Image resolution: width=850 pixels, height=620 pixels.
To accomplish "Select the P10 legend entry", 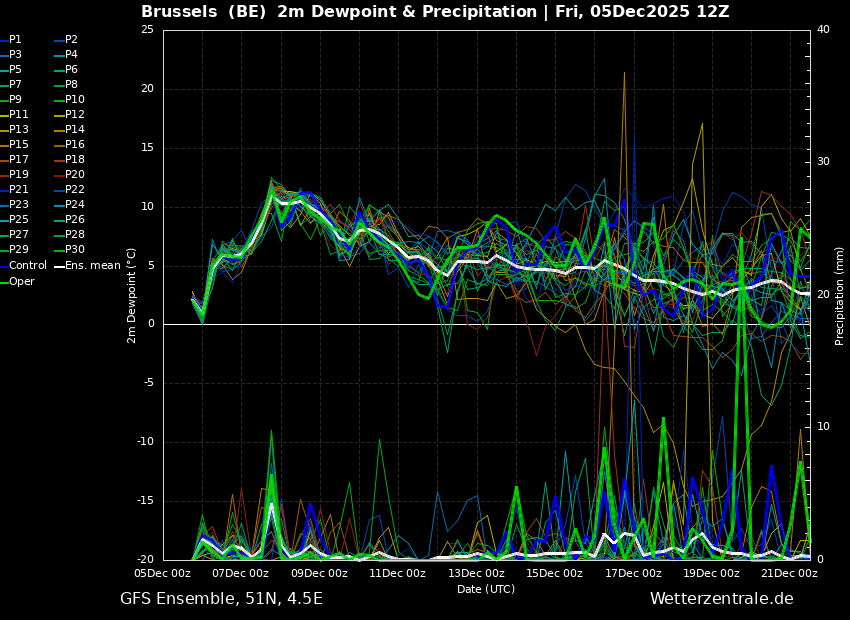I will coord(74,100).
